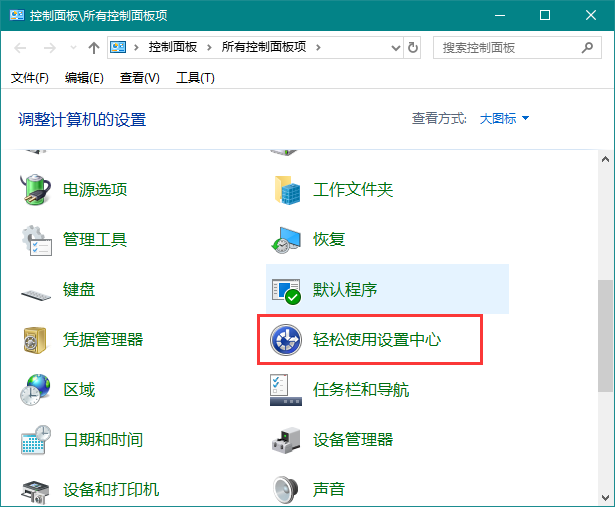The width and height of the screenshot is (615, 507).
Task: Click the 轻松使用设置中心 link text
Action: coord(377,340)
